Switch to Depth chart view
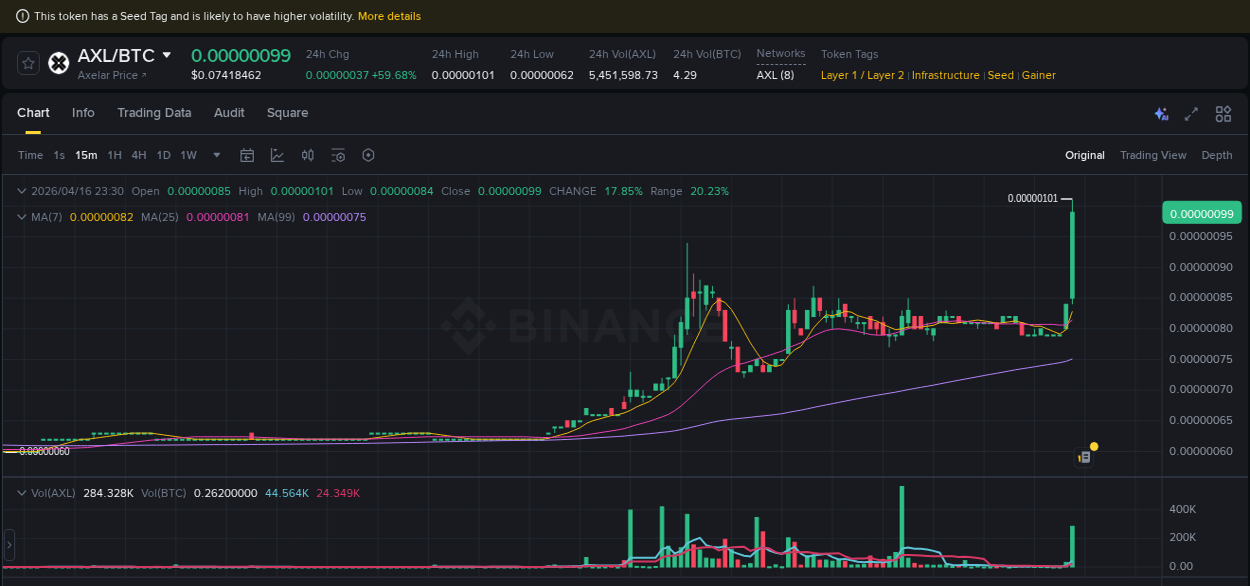Viewport: 1250px width, 586px height. click(x=1217, y=155)
